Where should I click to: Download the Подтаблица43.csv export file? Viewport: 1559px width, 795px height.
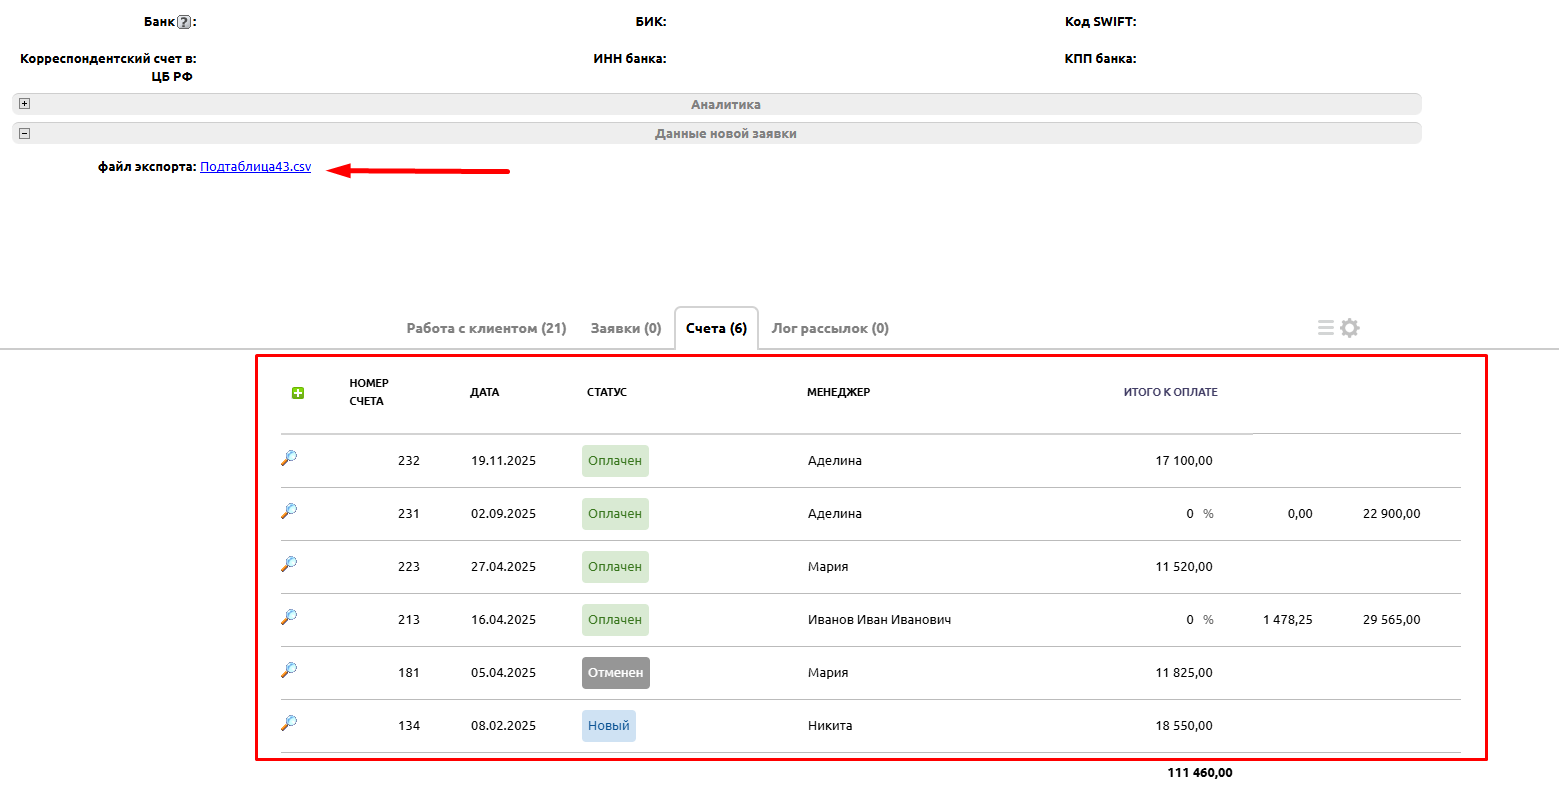[255, 167]
